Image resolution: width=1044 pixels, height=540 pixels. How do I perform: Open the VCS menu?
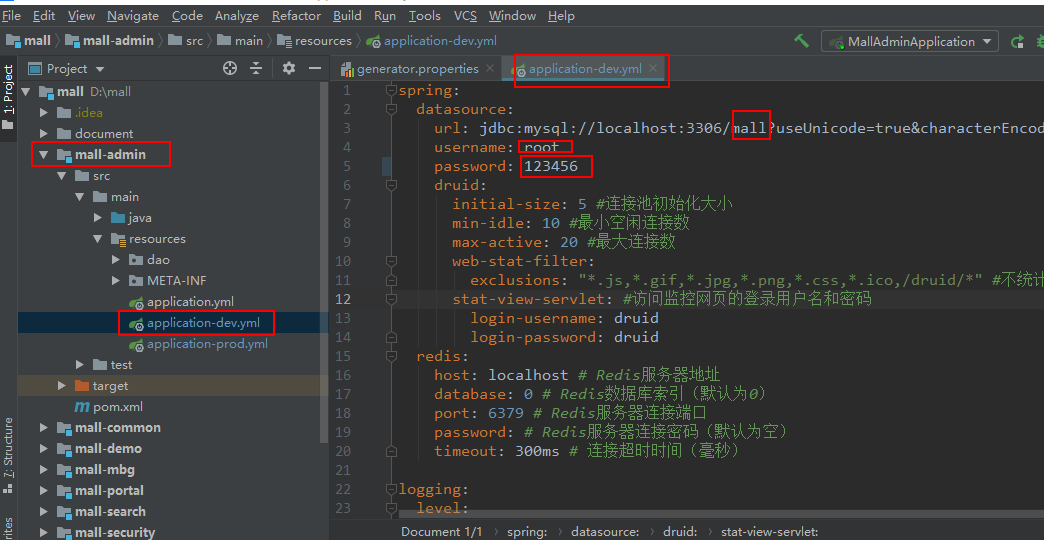point(465,15)
